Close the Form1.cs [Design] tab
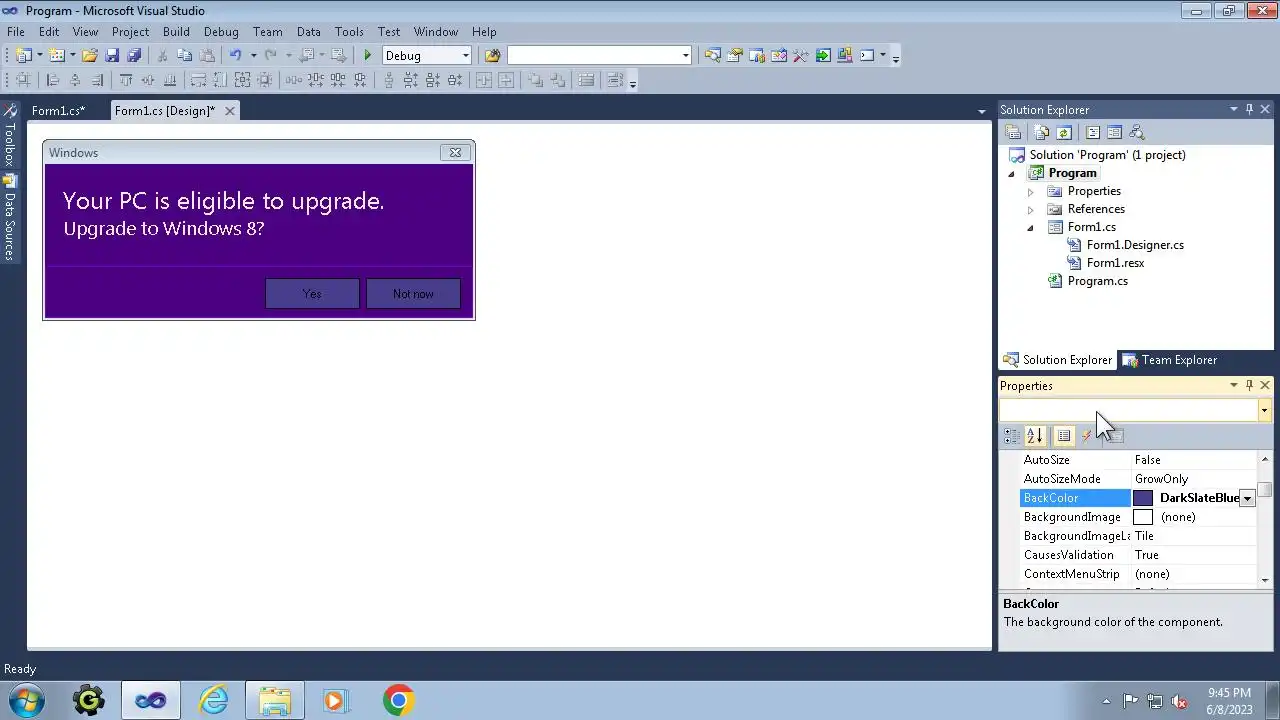Screen dimensions: 1280x720 229,111
